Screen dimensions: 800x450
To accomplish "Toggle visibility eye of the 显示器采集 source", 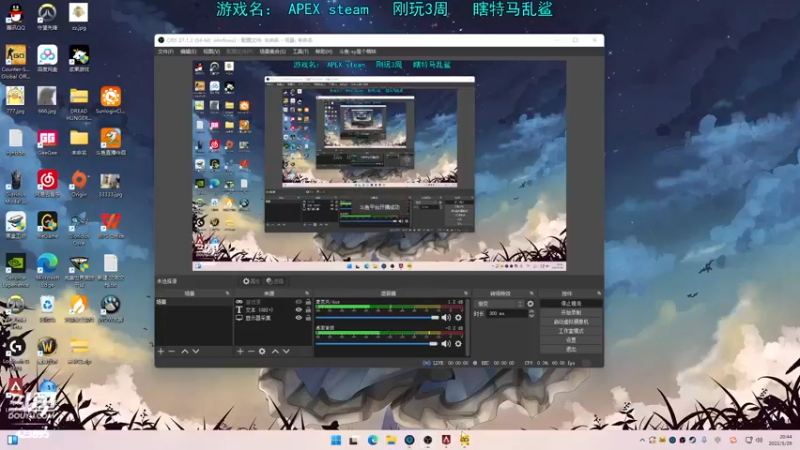I will [x=298, y=318].
